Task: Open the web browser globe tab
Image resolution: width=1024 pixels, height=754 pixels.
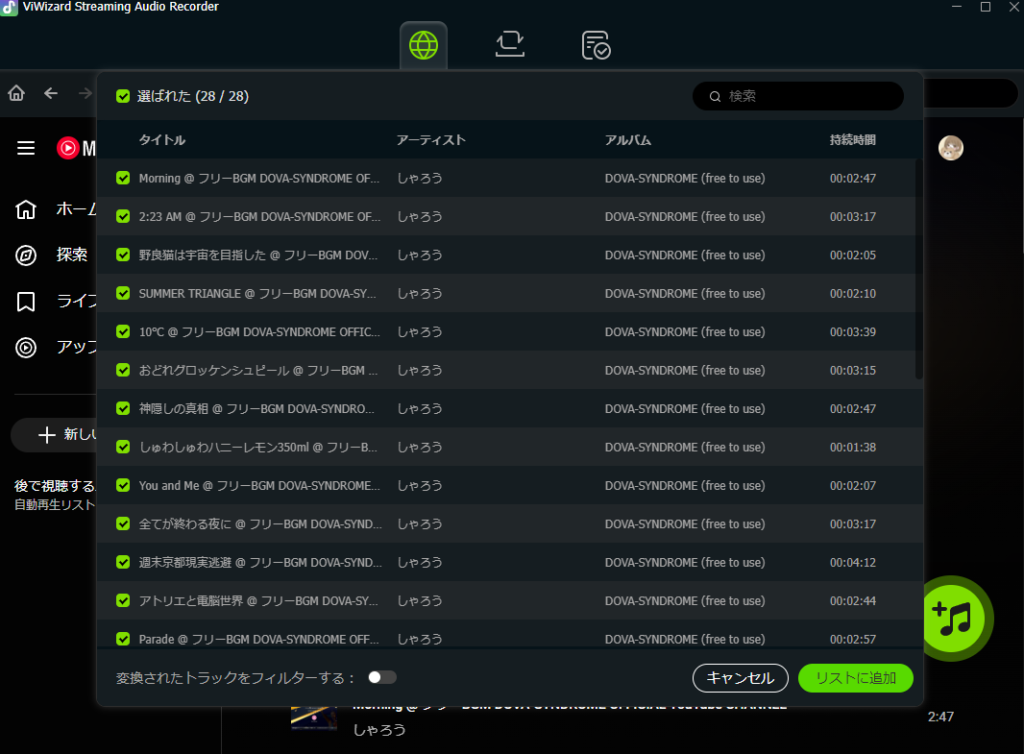Action: (423, 45)
